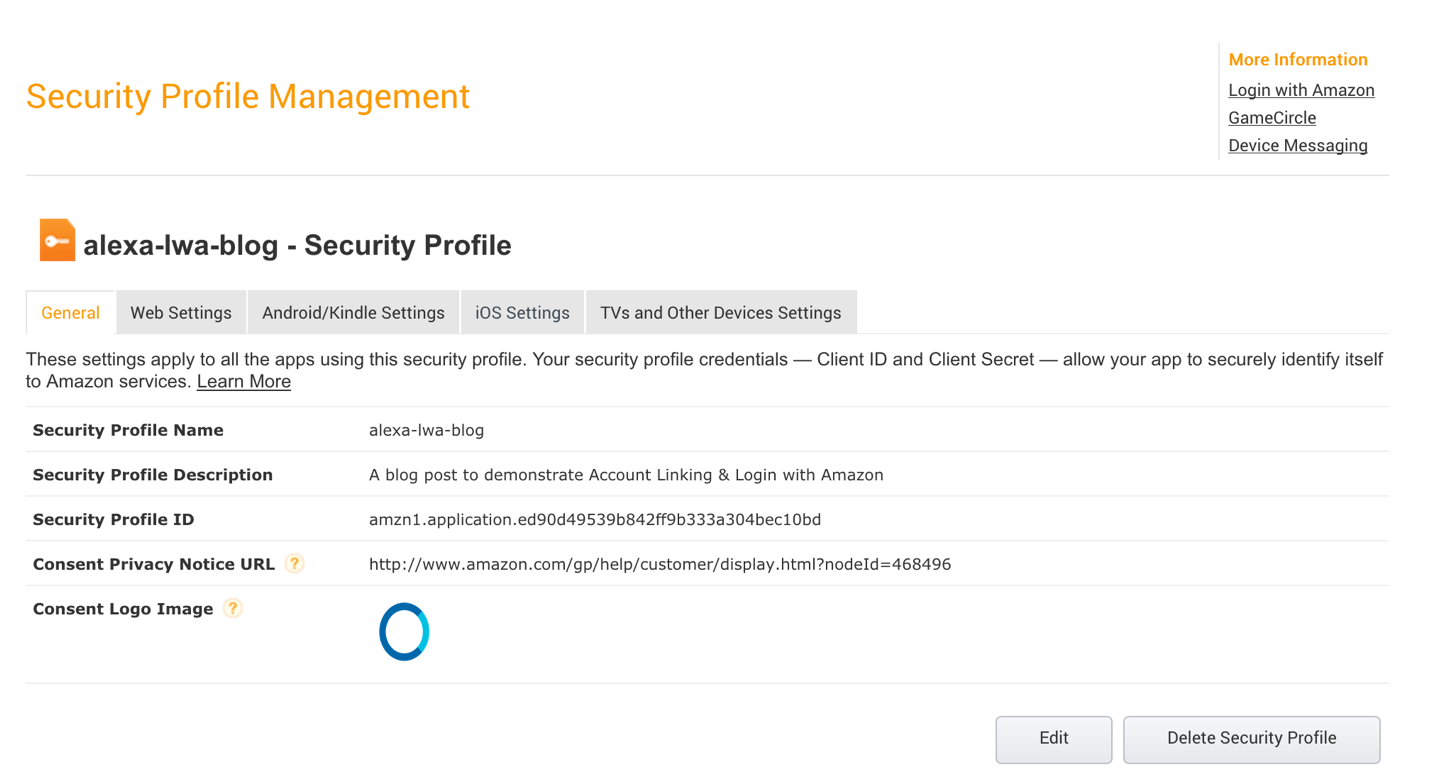Open the GameCircle link
Screen dimensions: 1432x782
point(1272,117)
